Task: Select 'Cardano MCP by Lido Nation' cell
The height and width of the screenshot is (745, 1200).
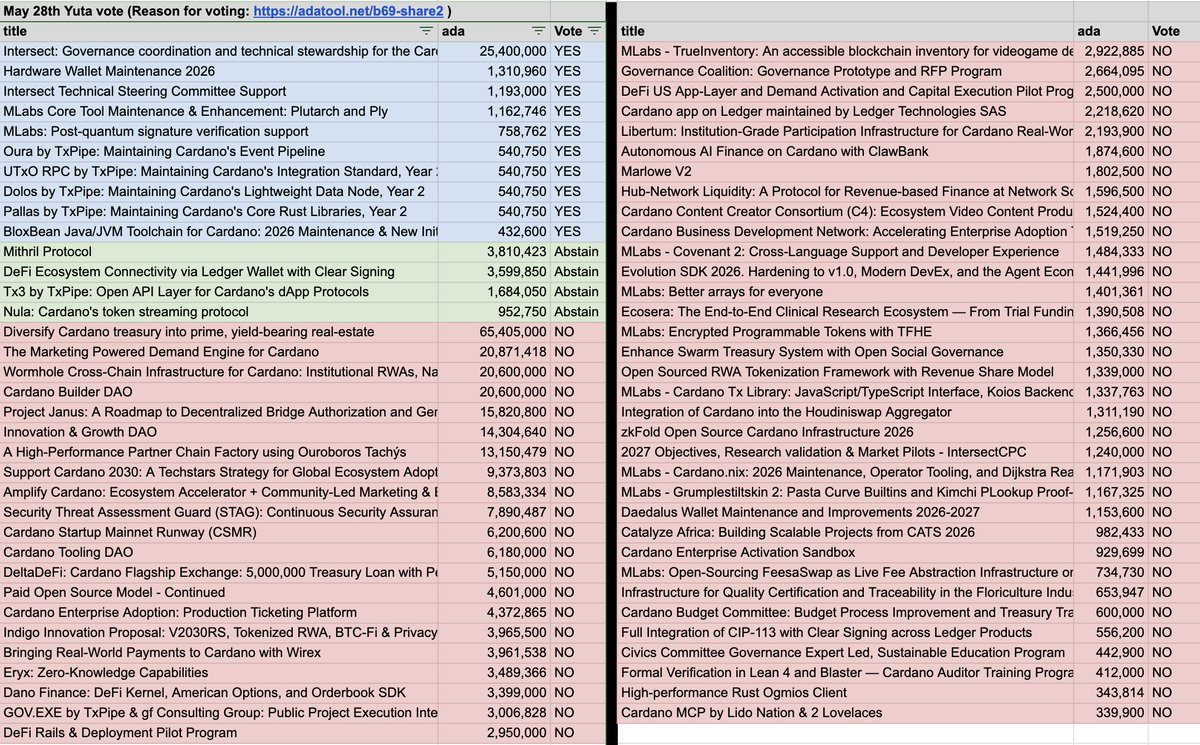Action: pyautogui.click(x=848, y=712)
